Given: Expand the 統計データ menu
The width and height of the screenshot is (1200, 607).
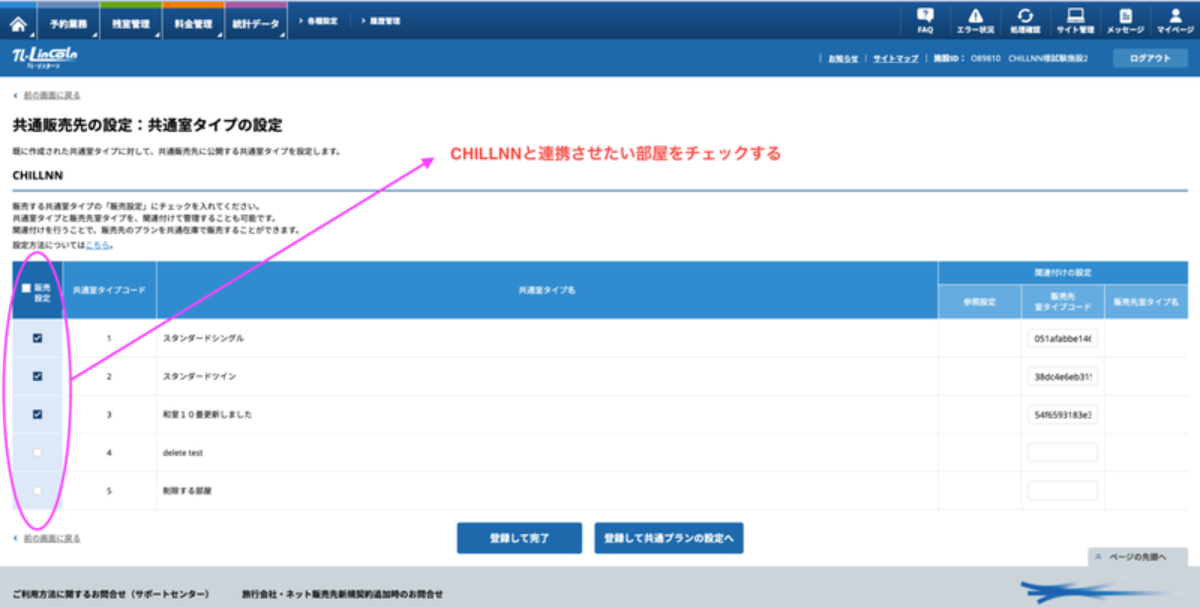Looking at the screenshot, I should (256, 23).
